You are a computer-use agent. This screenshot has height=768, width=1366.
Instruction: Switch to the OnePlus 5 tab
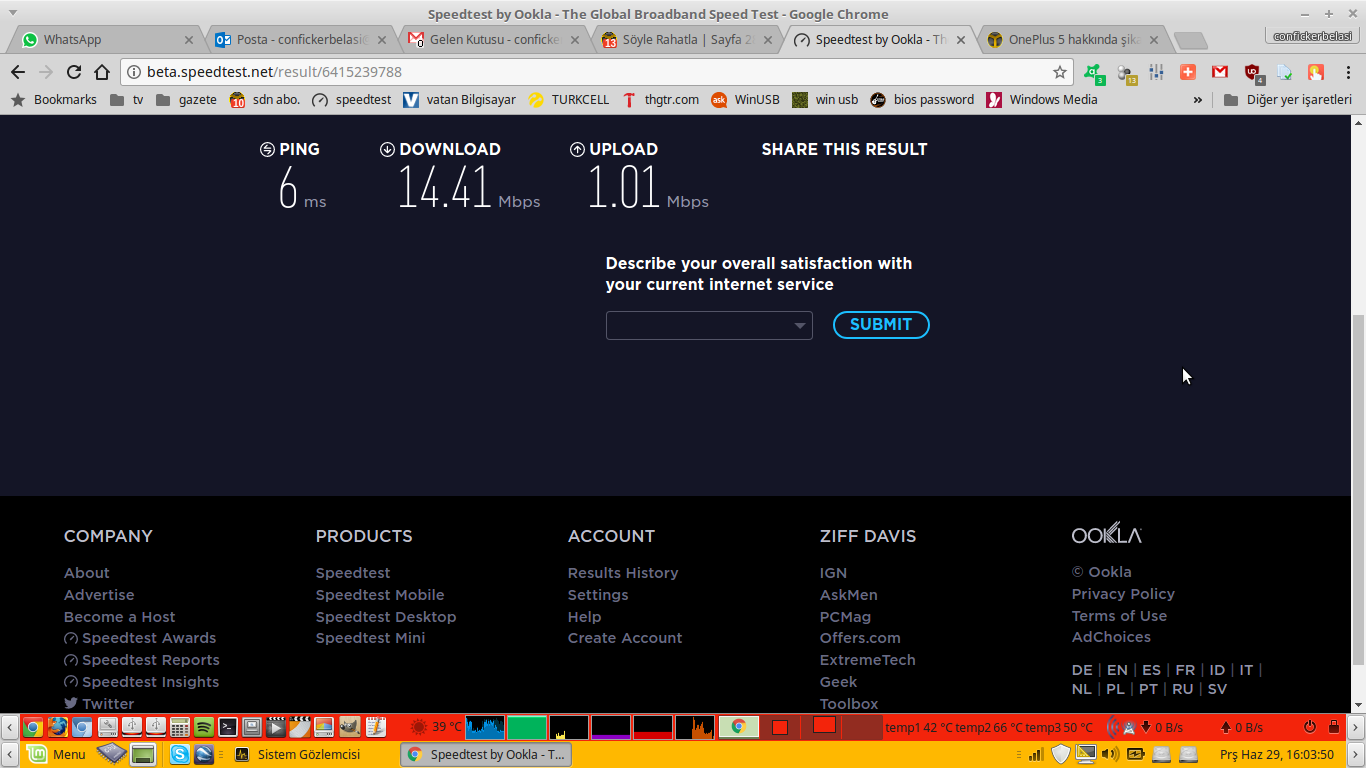tap(1073, 40)
